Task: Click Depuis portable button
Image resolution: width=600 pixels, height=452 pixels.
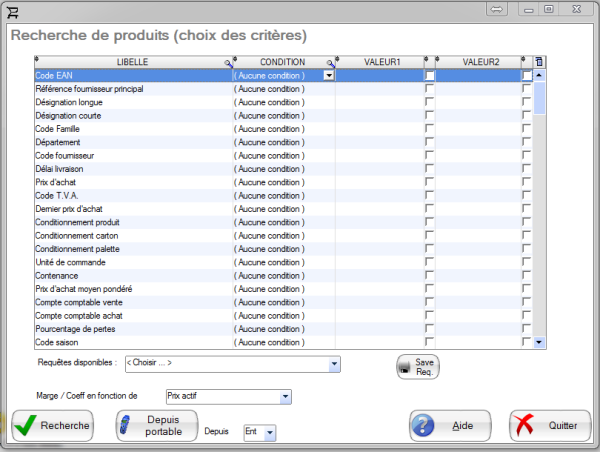Action: [155, 425]
